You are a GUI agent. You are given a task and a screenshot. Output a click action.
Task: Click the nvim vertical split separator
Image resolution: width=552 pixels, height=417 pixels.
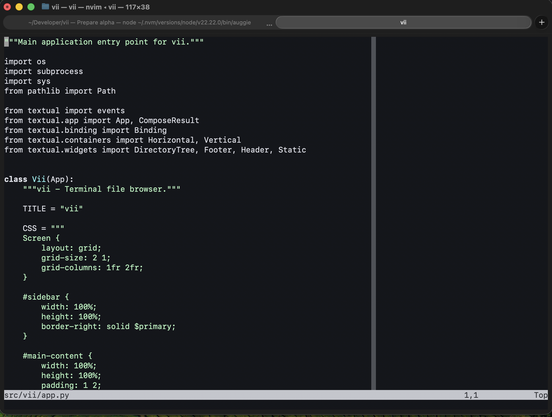pyautogui.click(x=374, y=213)
